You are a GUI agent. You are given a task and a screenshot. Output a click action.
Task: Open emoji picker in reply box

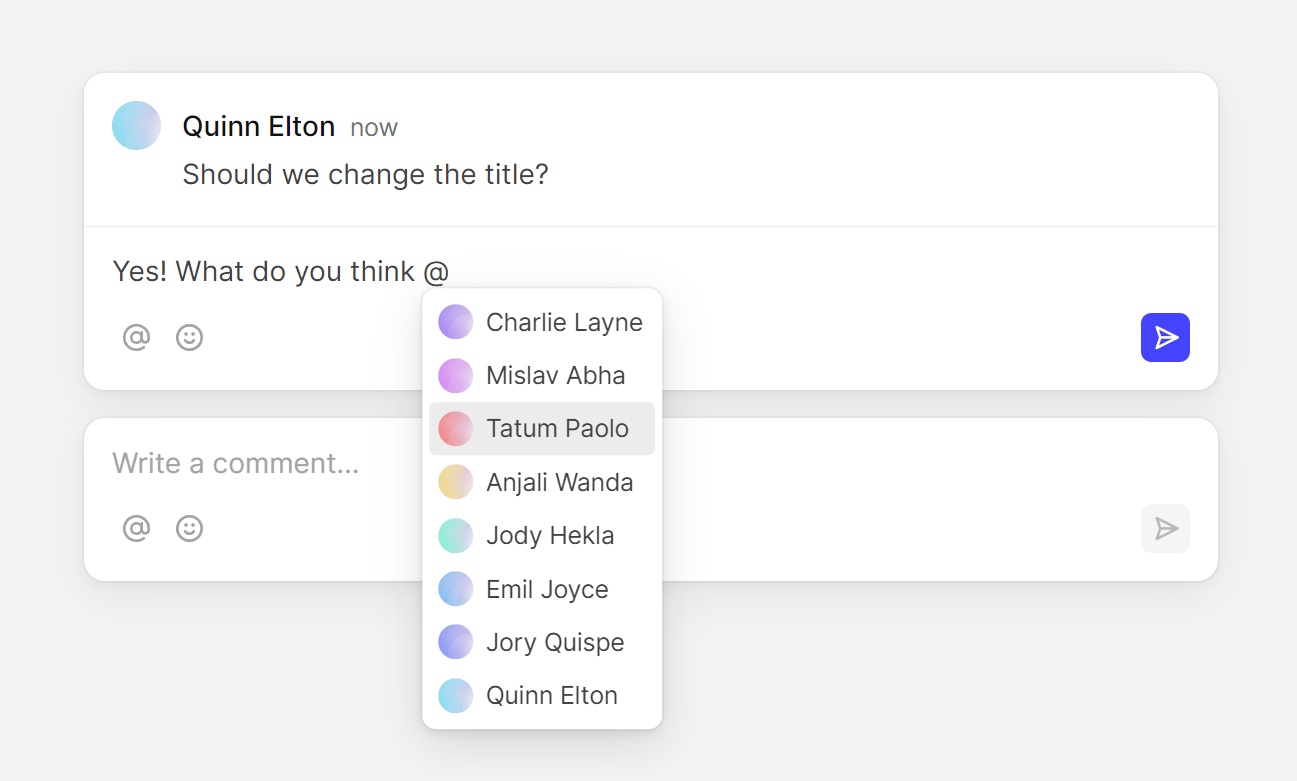(189, 338)
